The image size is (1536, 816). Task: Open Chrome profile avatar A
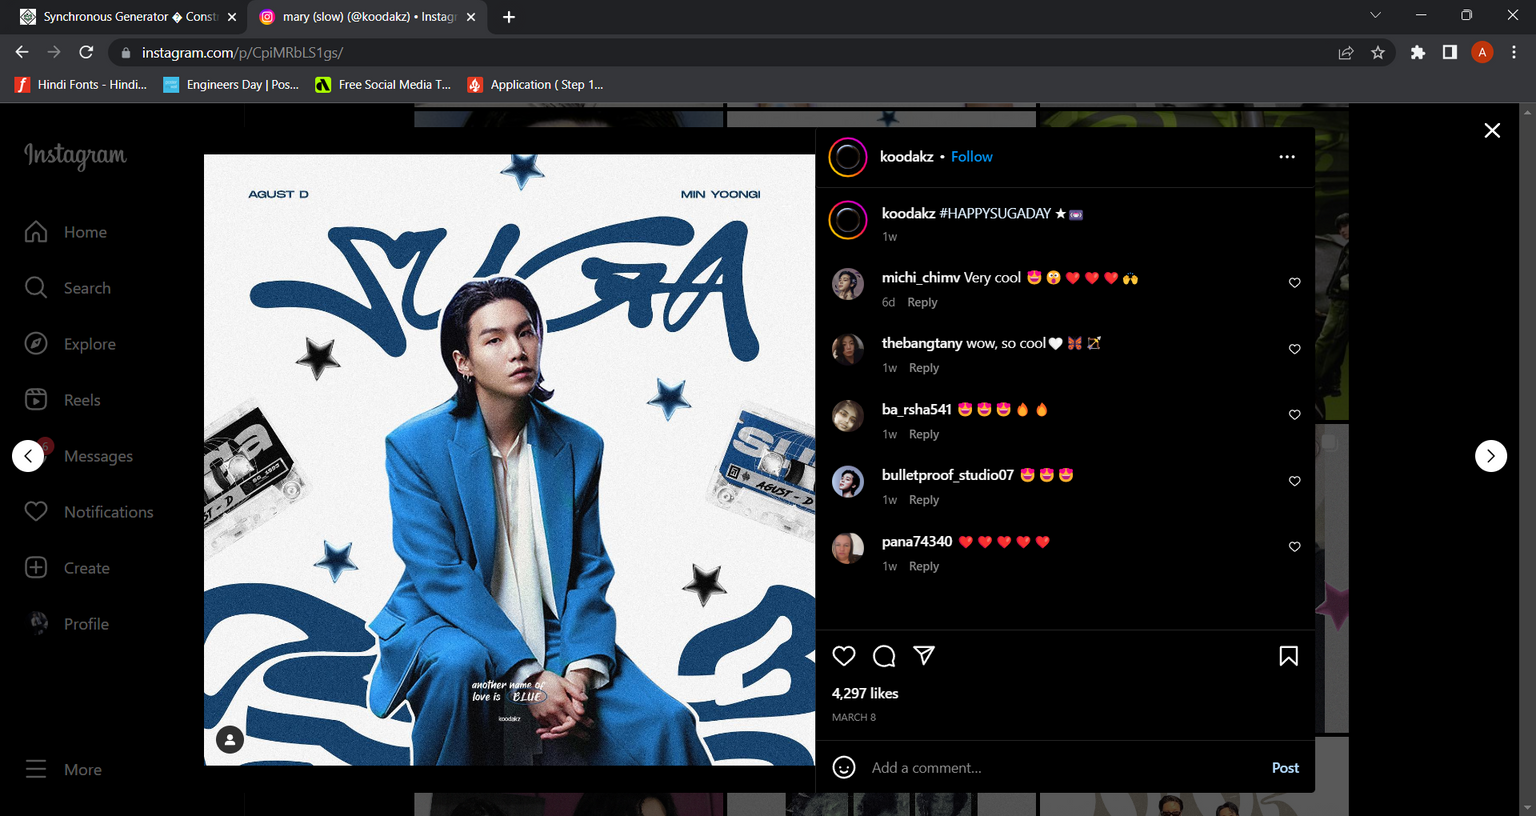click(1482, 52)
